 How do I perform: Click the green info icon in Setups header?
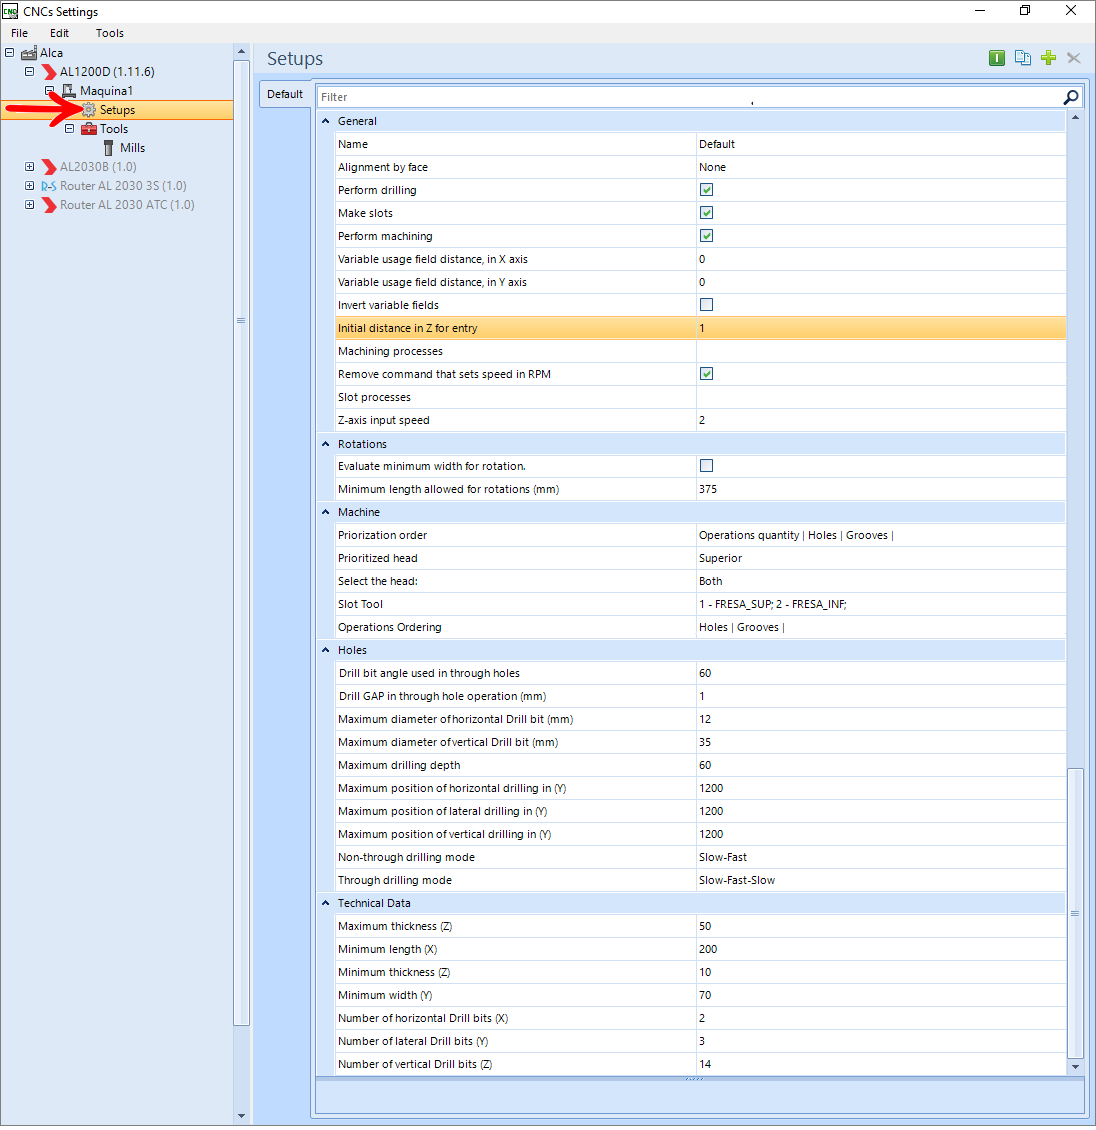coord(997,58)
